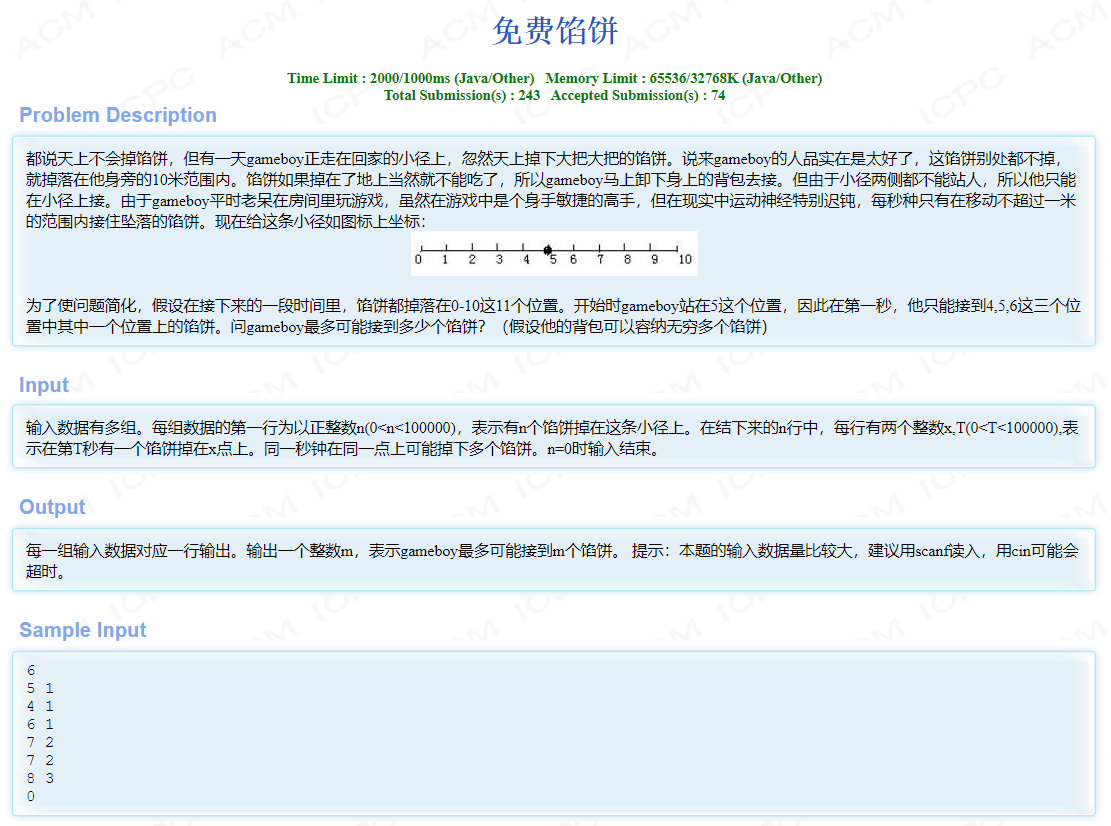The image size is (1111, 826).
Task: Click the number line coordinate image
Action: click(x=554, y=253)
